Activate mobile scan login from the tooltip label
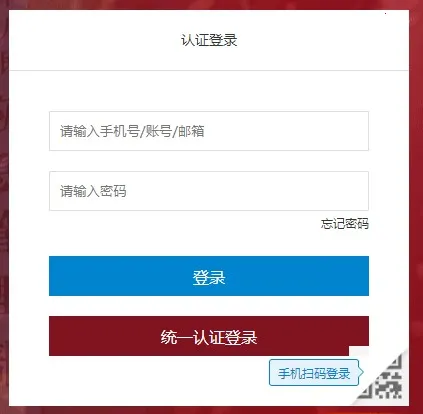Image resolution: width=423 pixels, height=414 pixels. coord(314,373)
